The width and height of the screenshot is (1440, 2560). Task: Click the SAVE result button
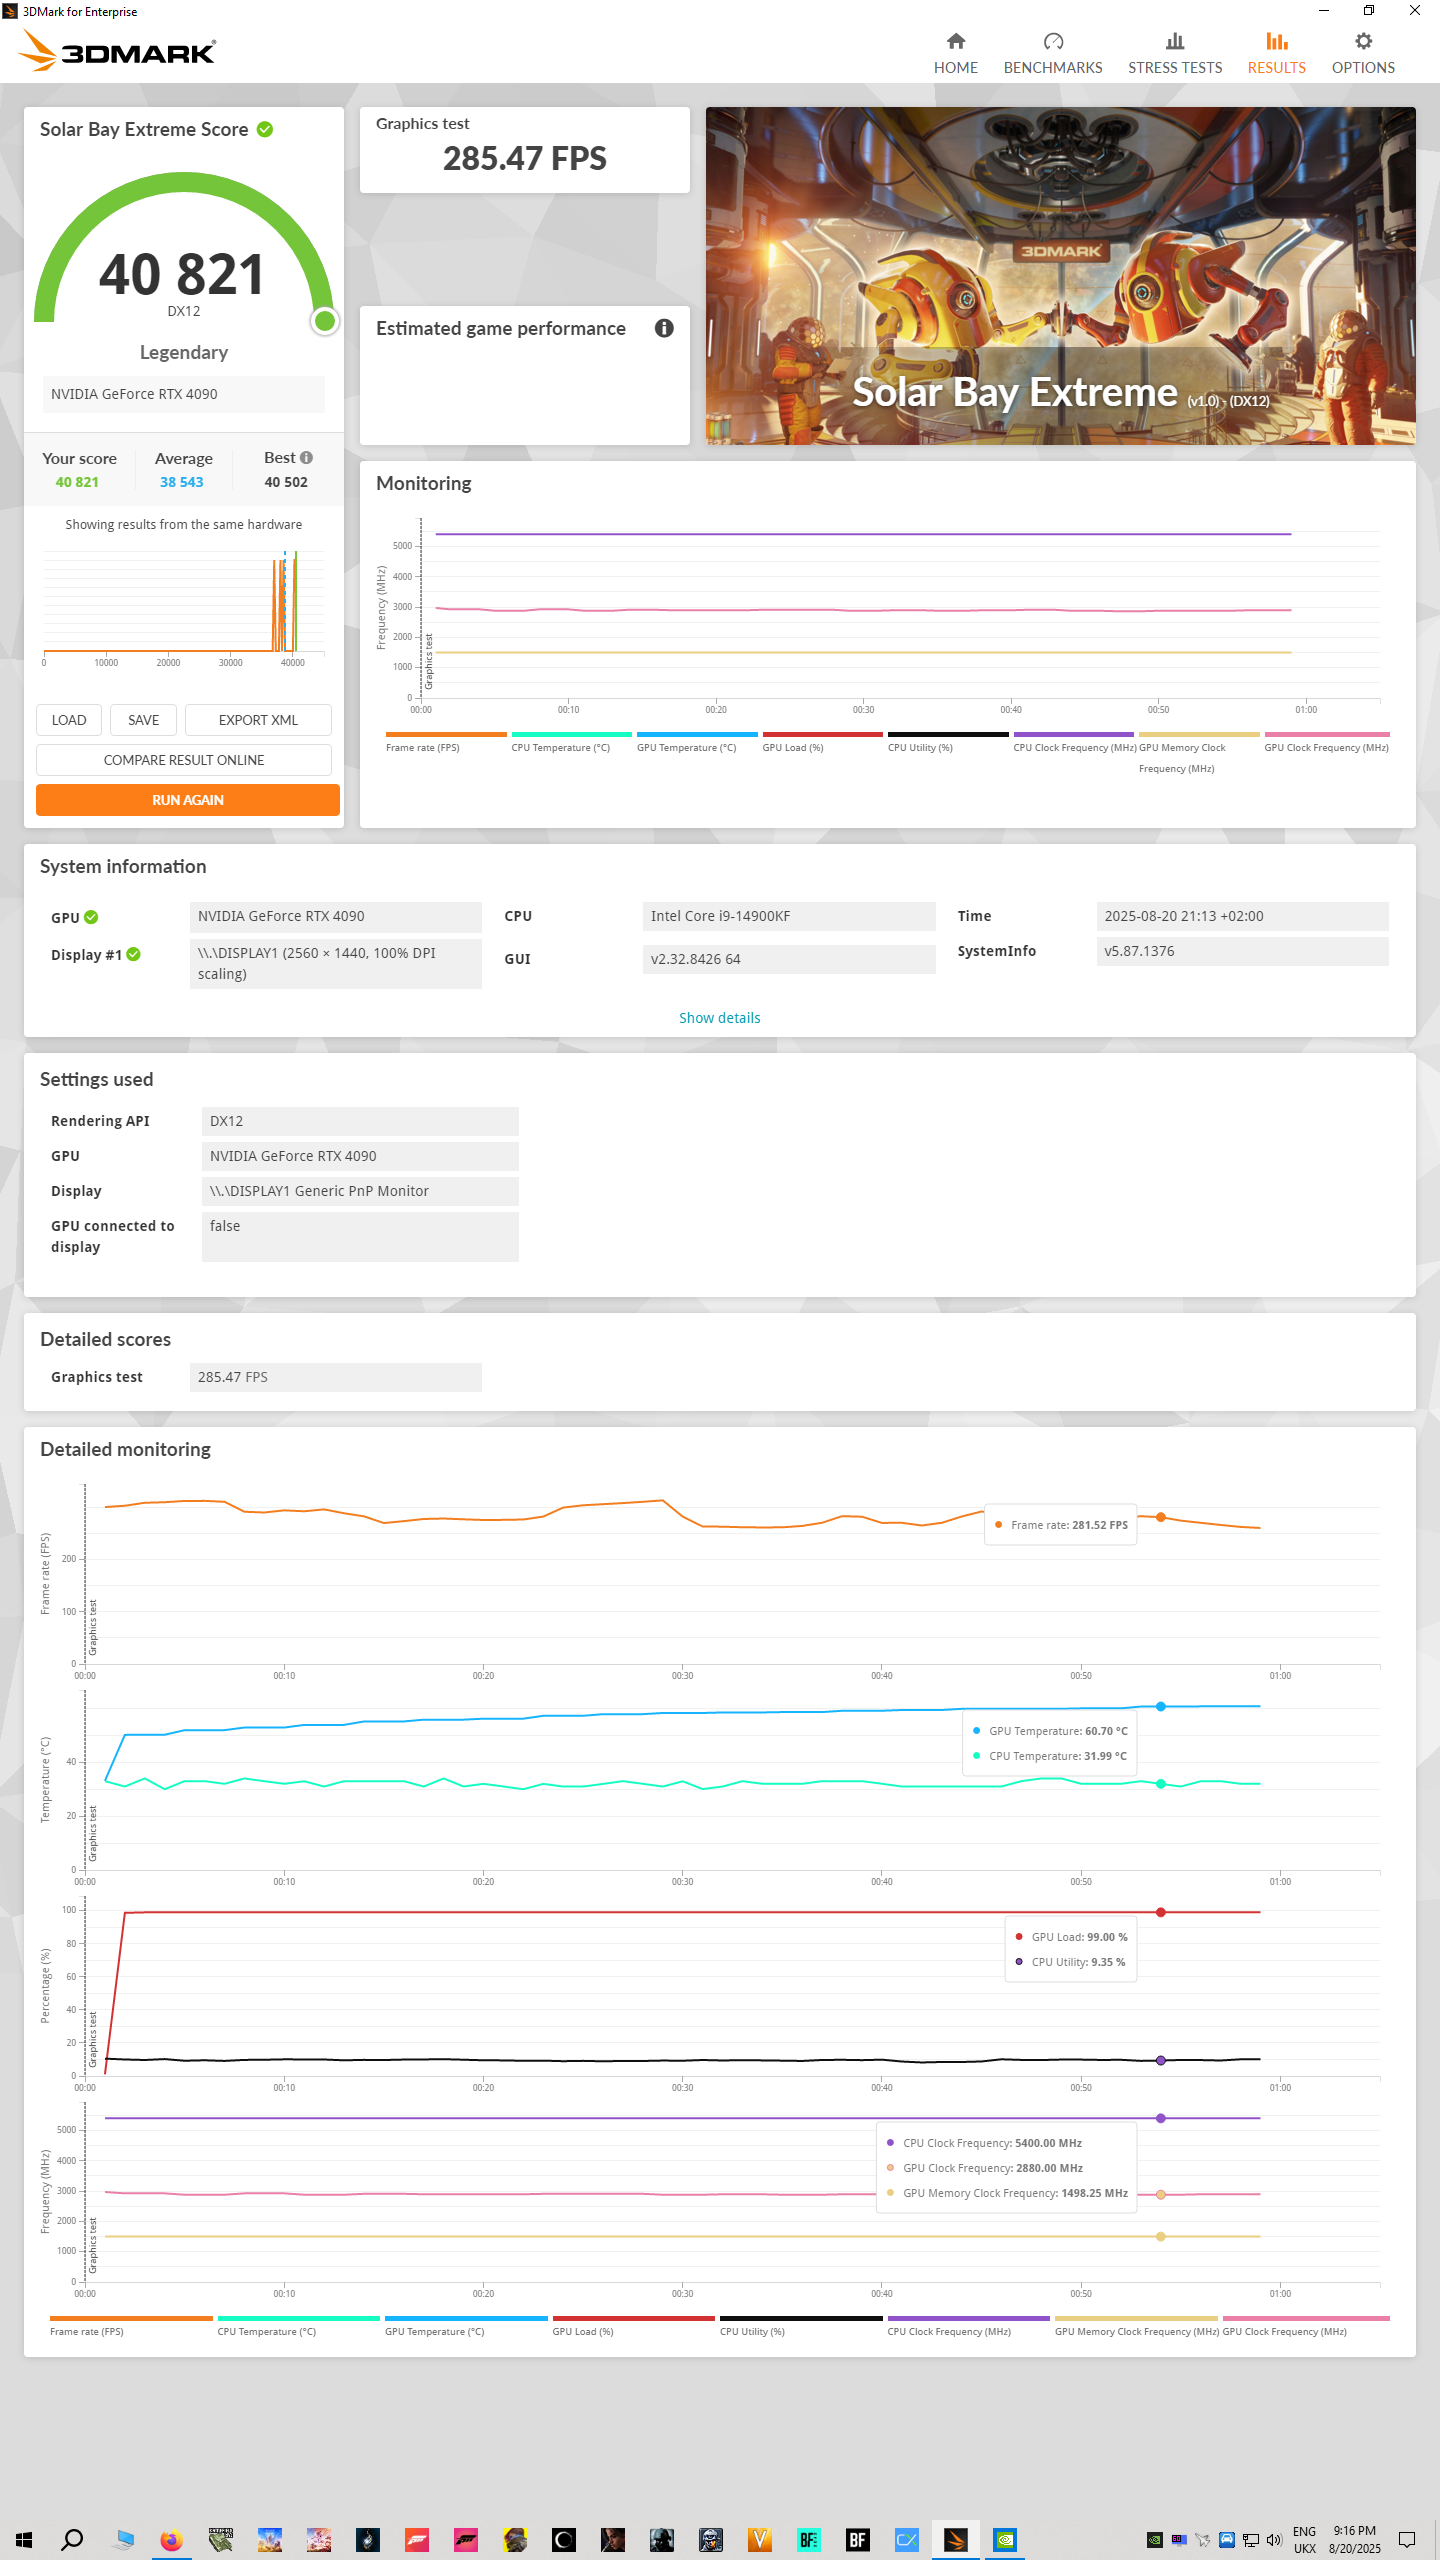click(143, 720)
